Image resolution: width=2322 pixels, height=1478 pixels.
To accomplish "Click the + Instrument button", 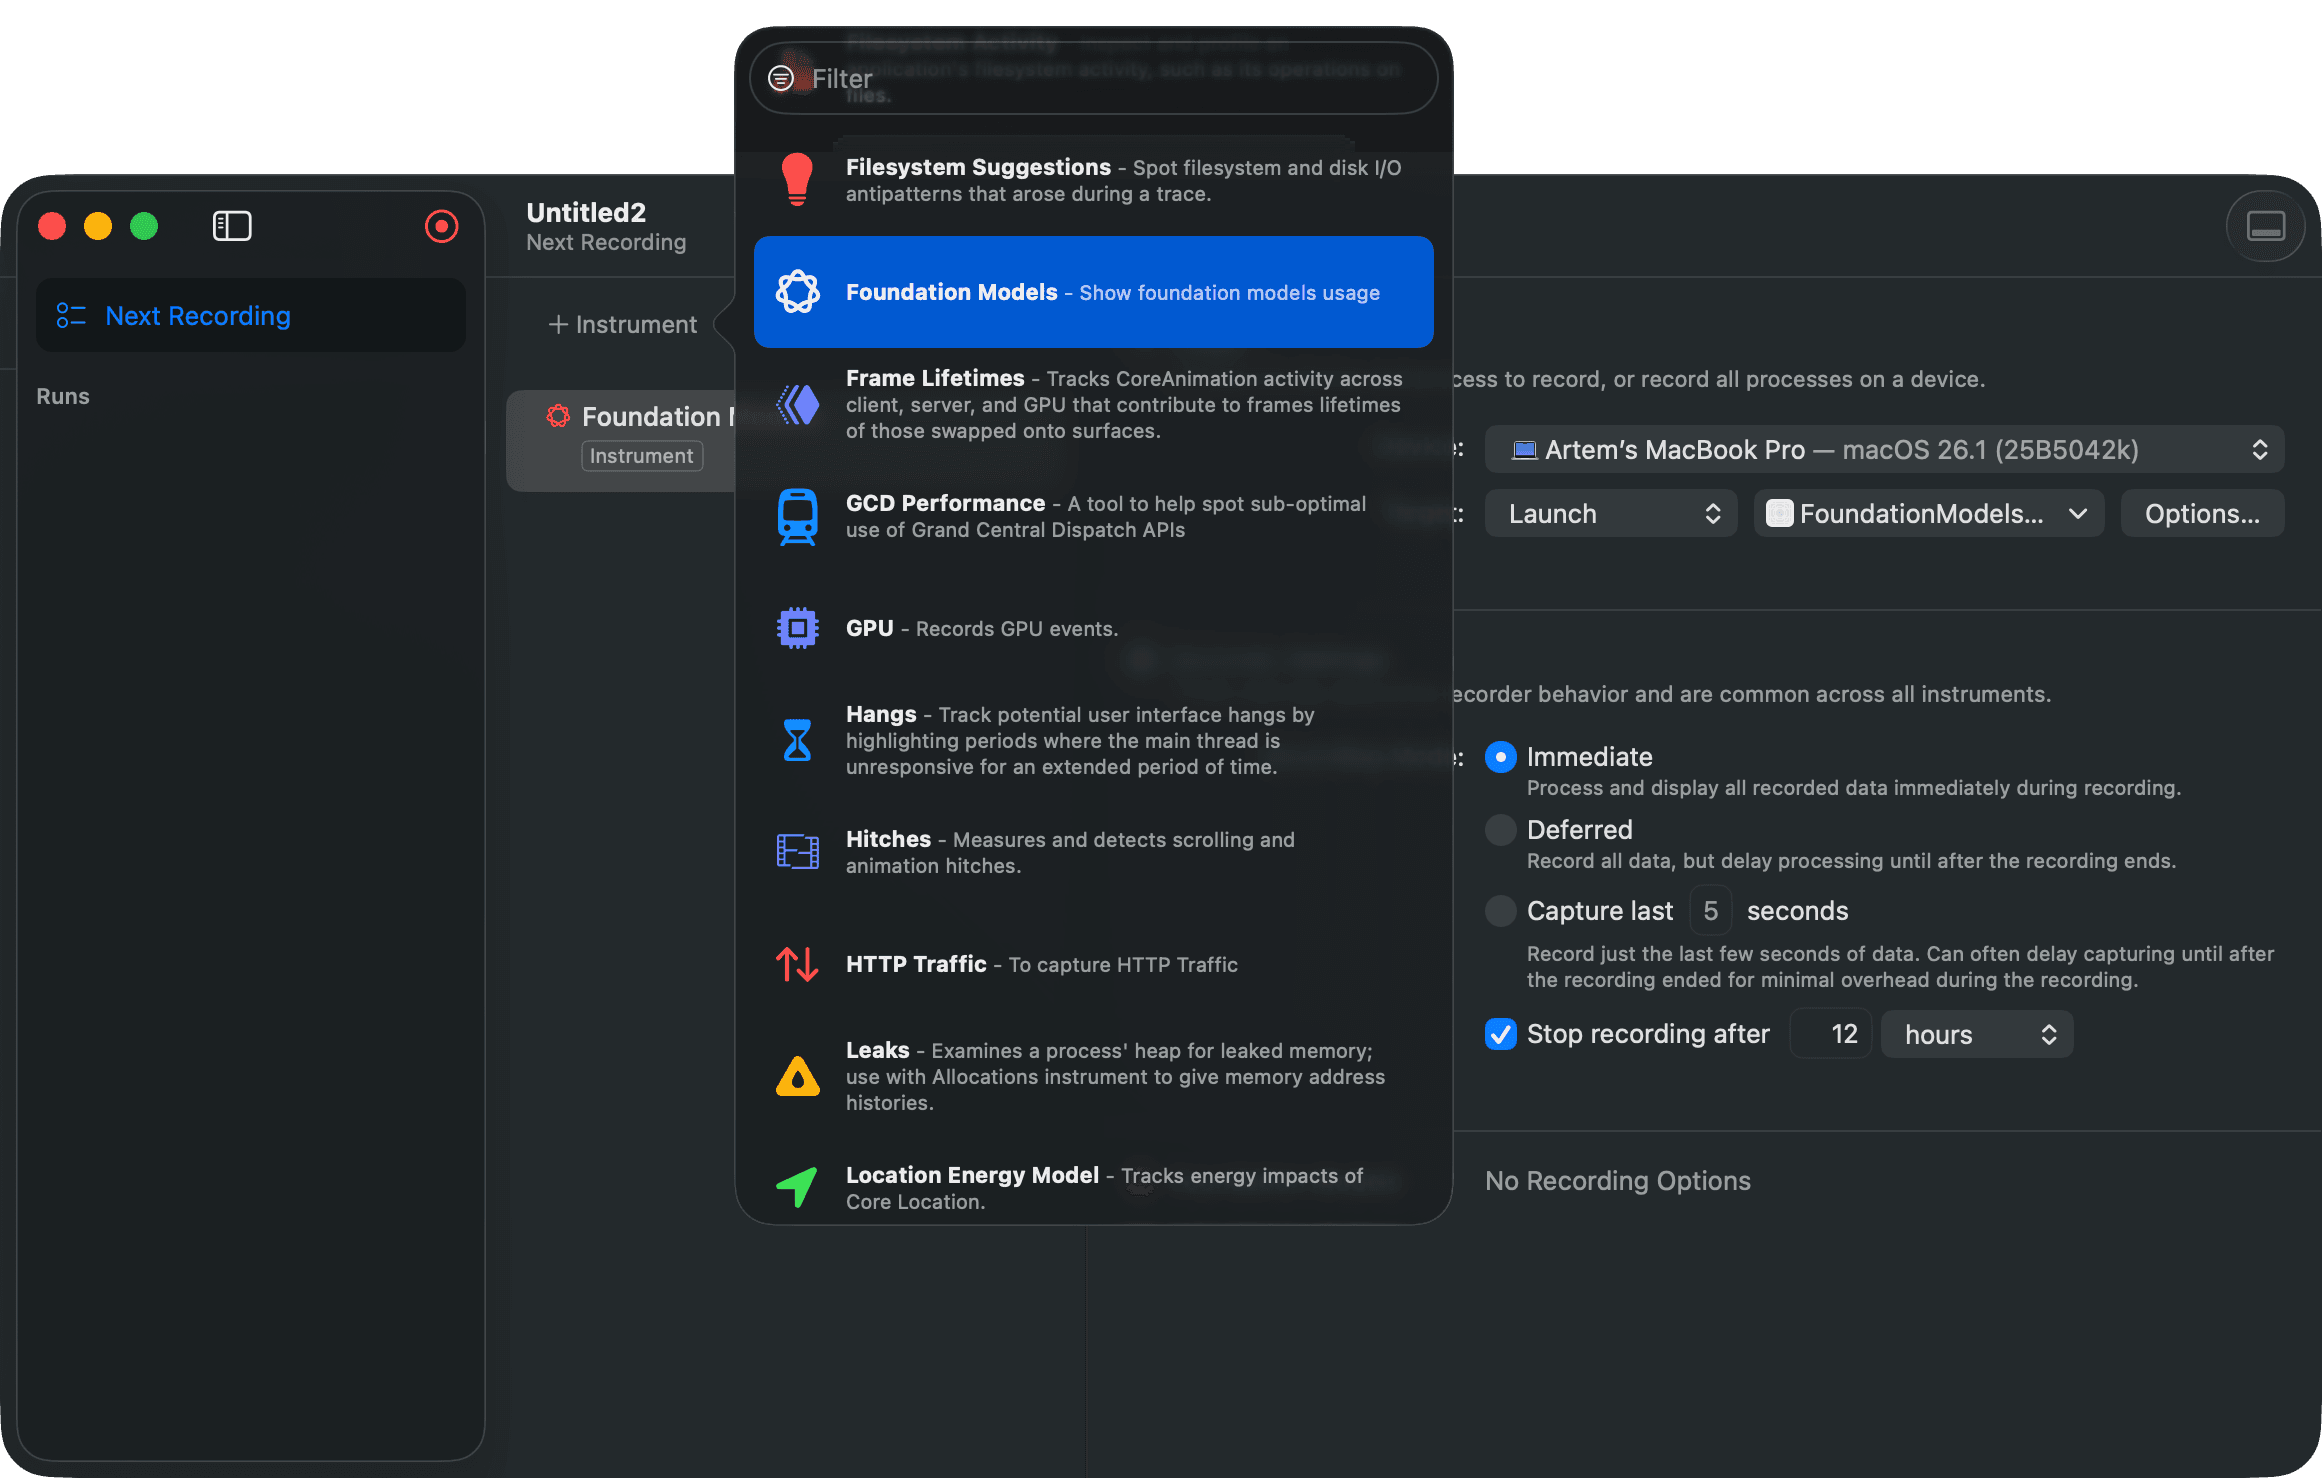I will 622,324.
